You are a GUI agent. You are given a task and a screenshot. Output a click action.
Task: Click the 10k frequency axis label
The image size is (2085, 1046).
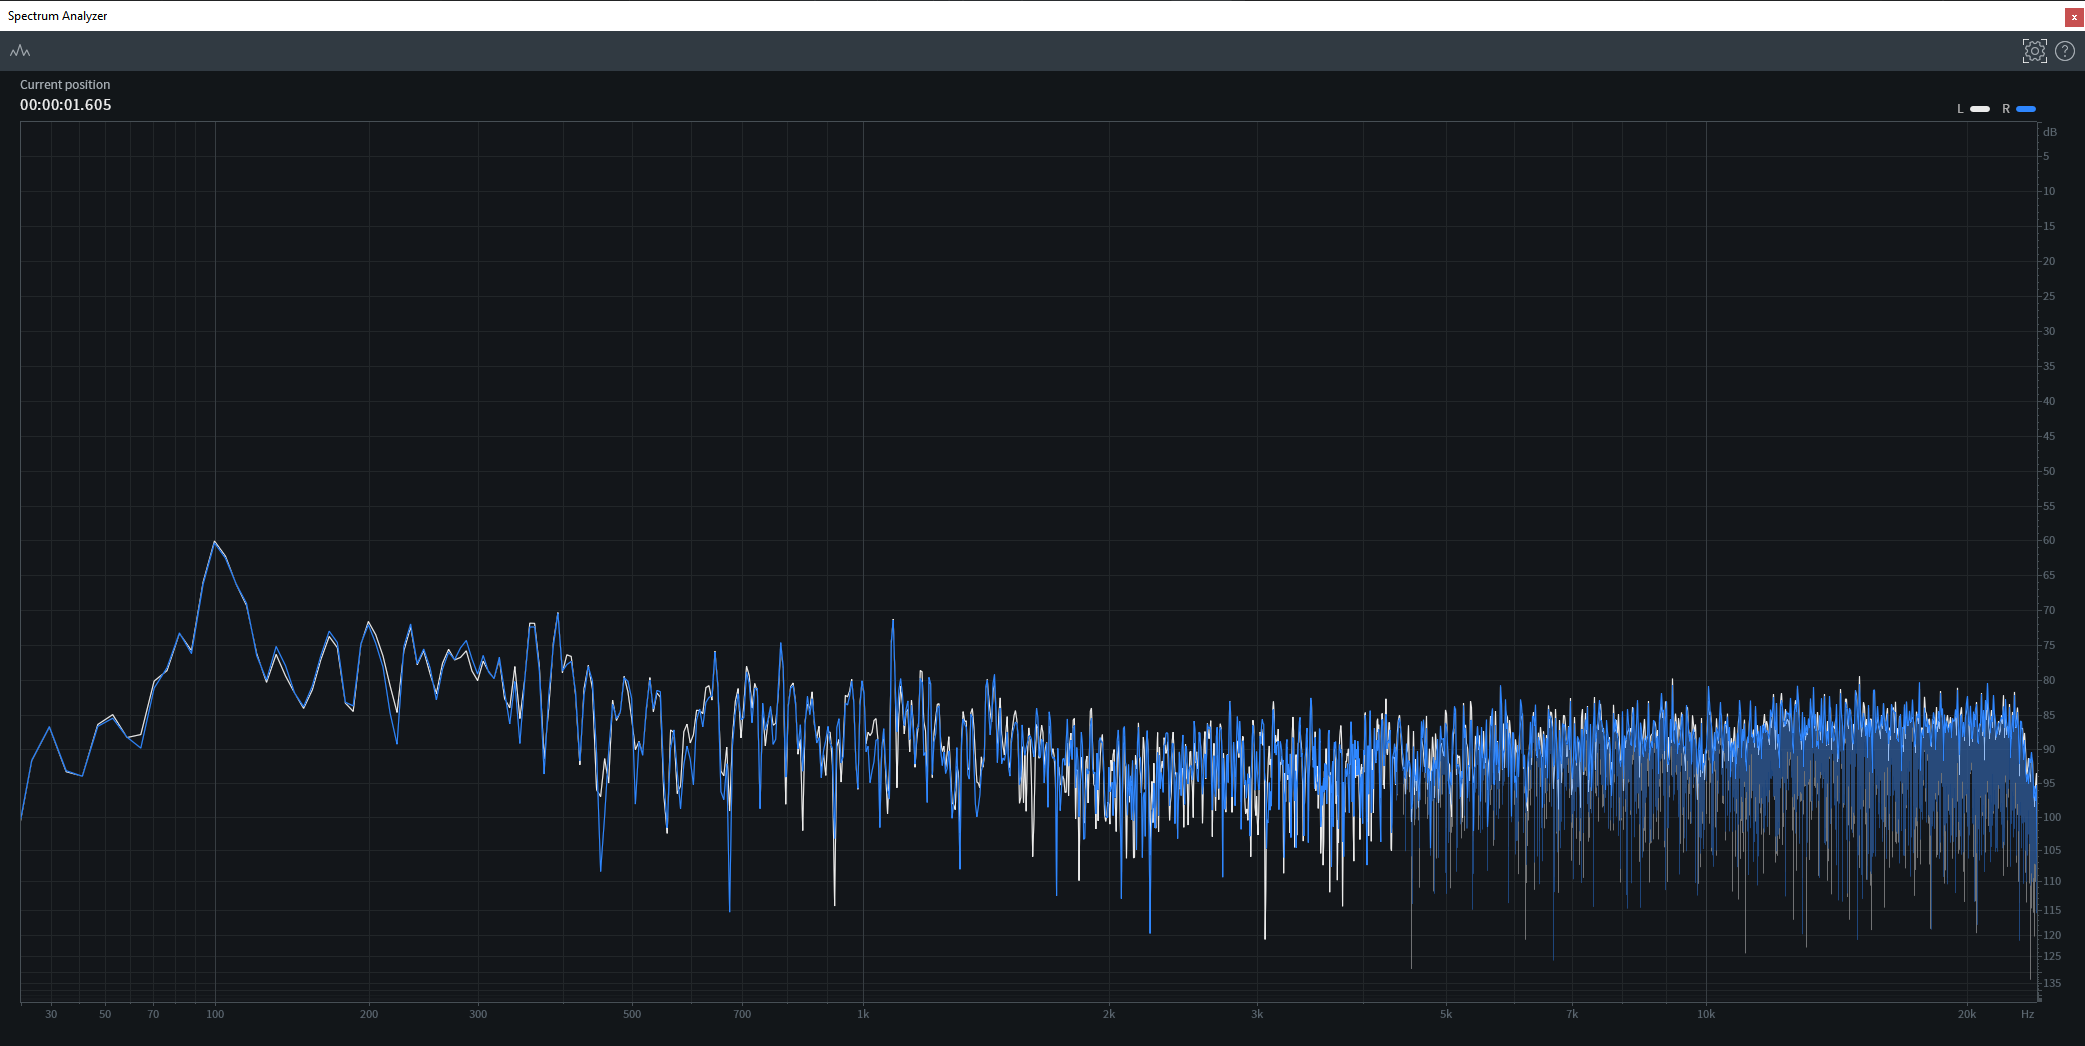(1706, 1014)
